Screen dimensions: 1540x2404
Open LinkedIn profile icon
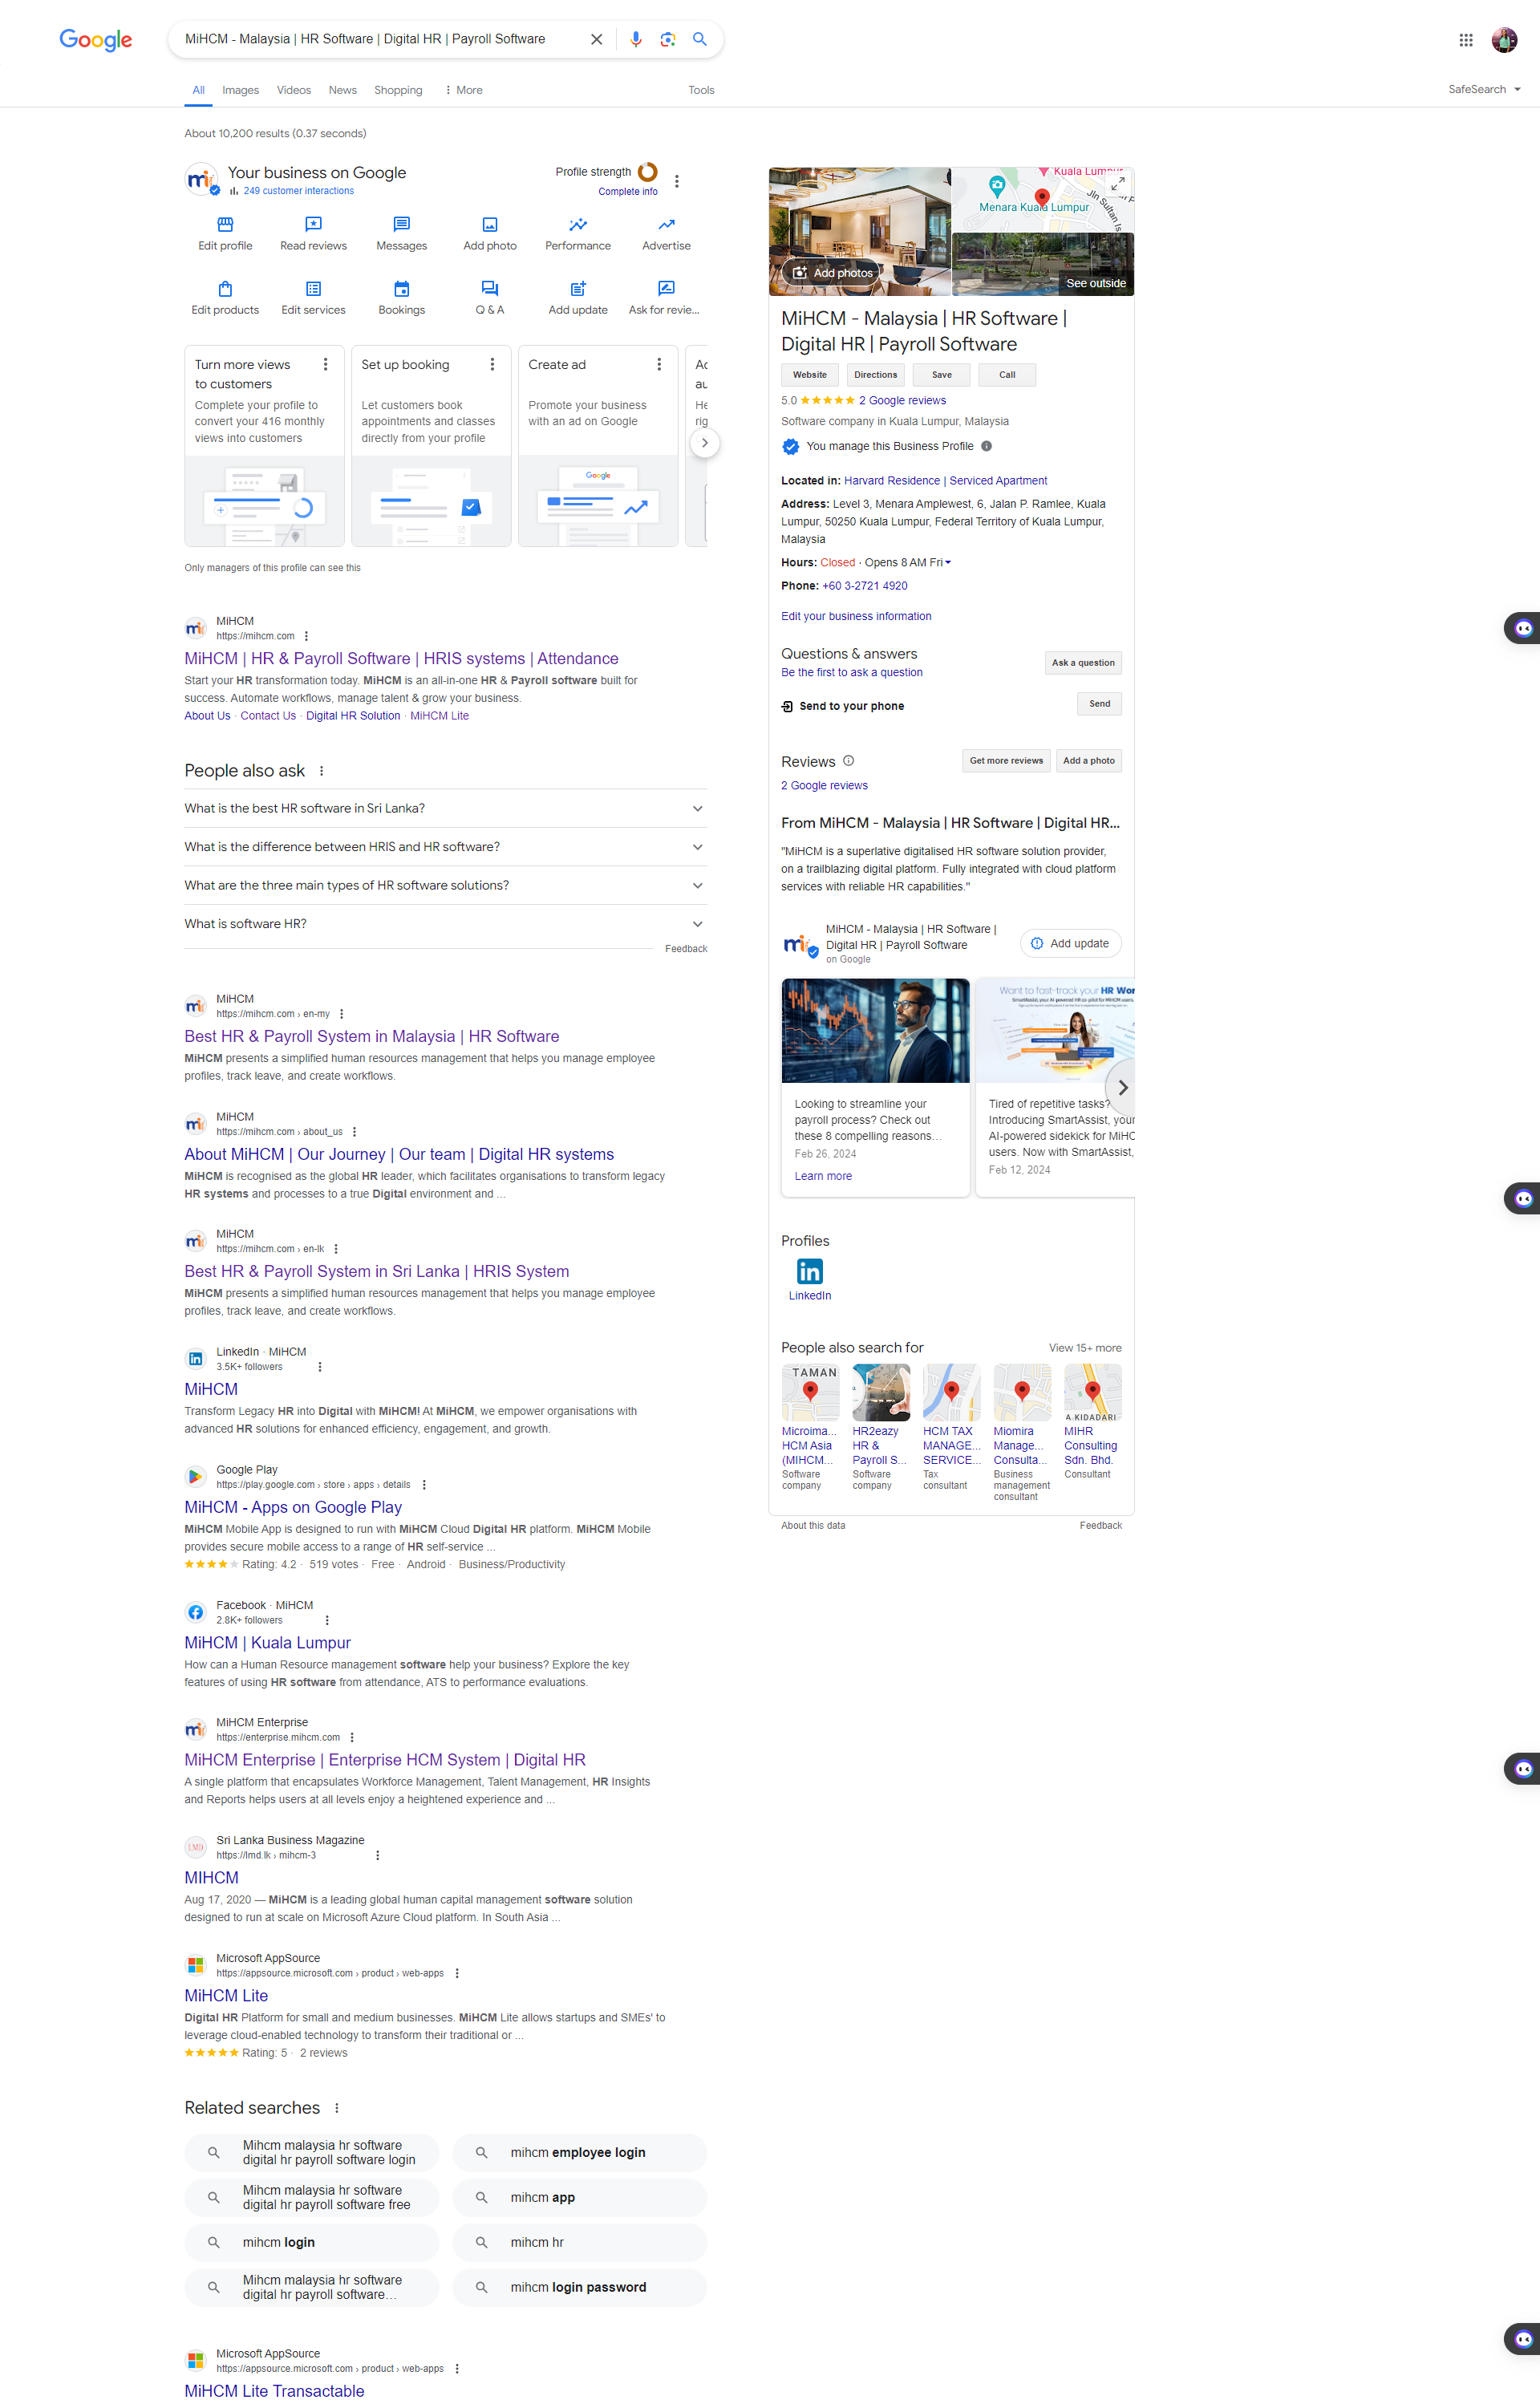809,1271
